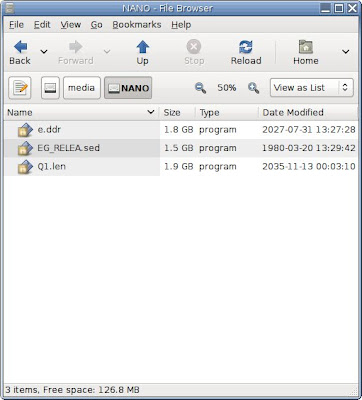Toggle the text location entry button
Image resolution: width=362 pixels, height=400 pixels.
(20, 88)
